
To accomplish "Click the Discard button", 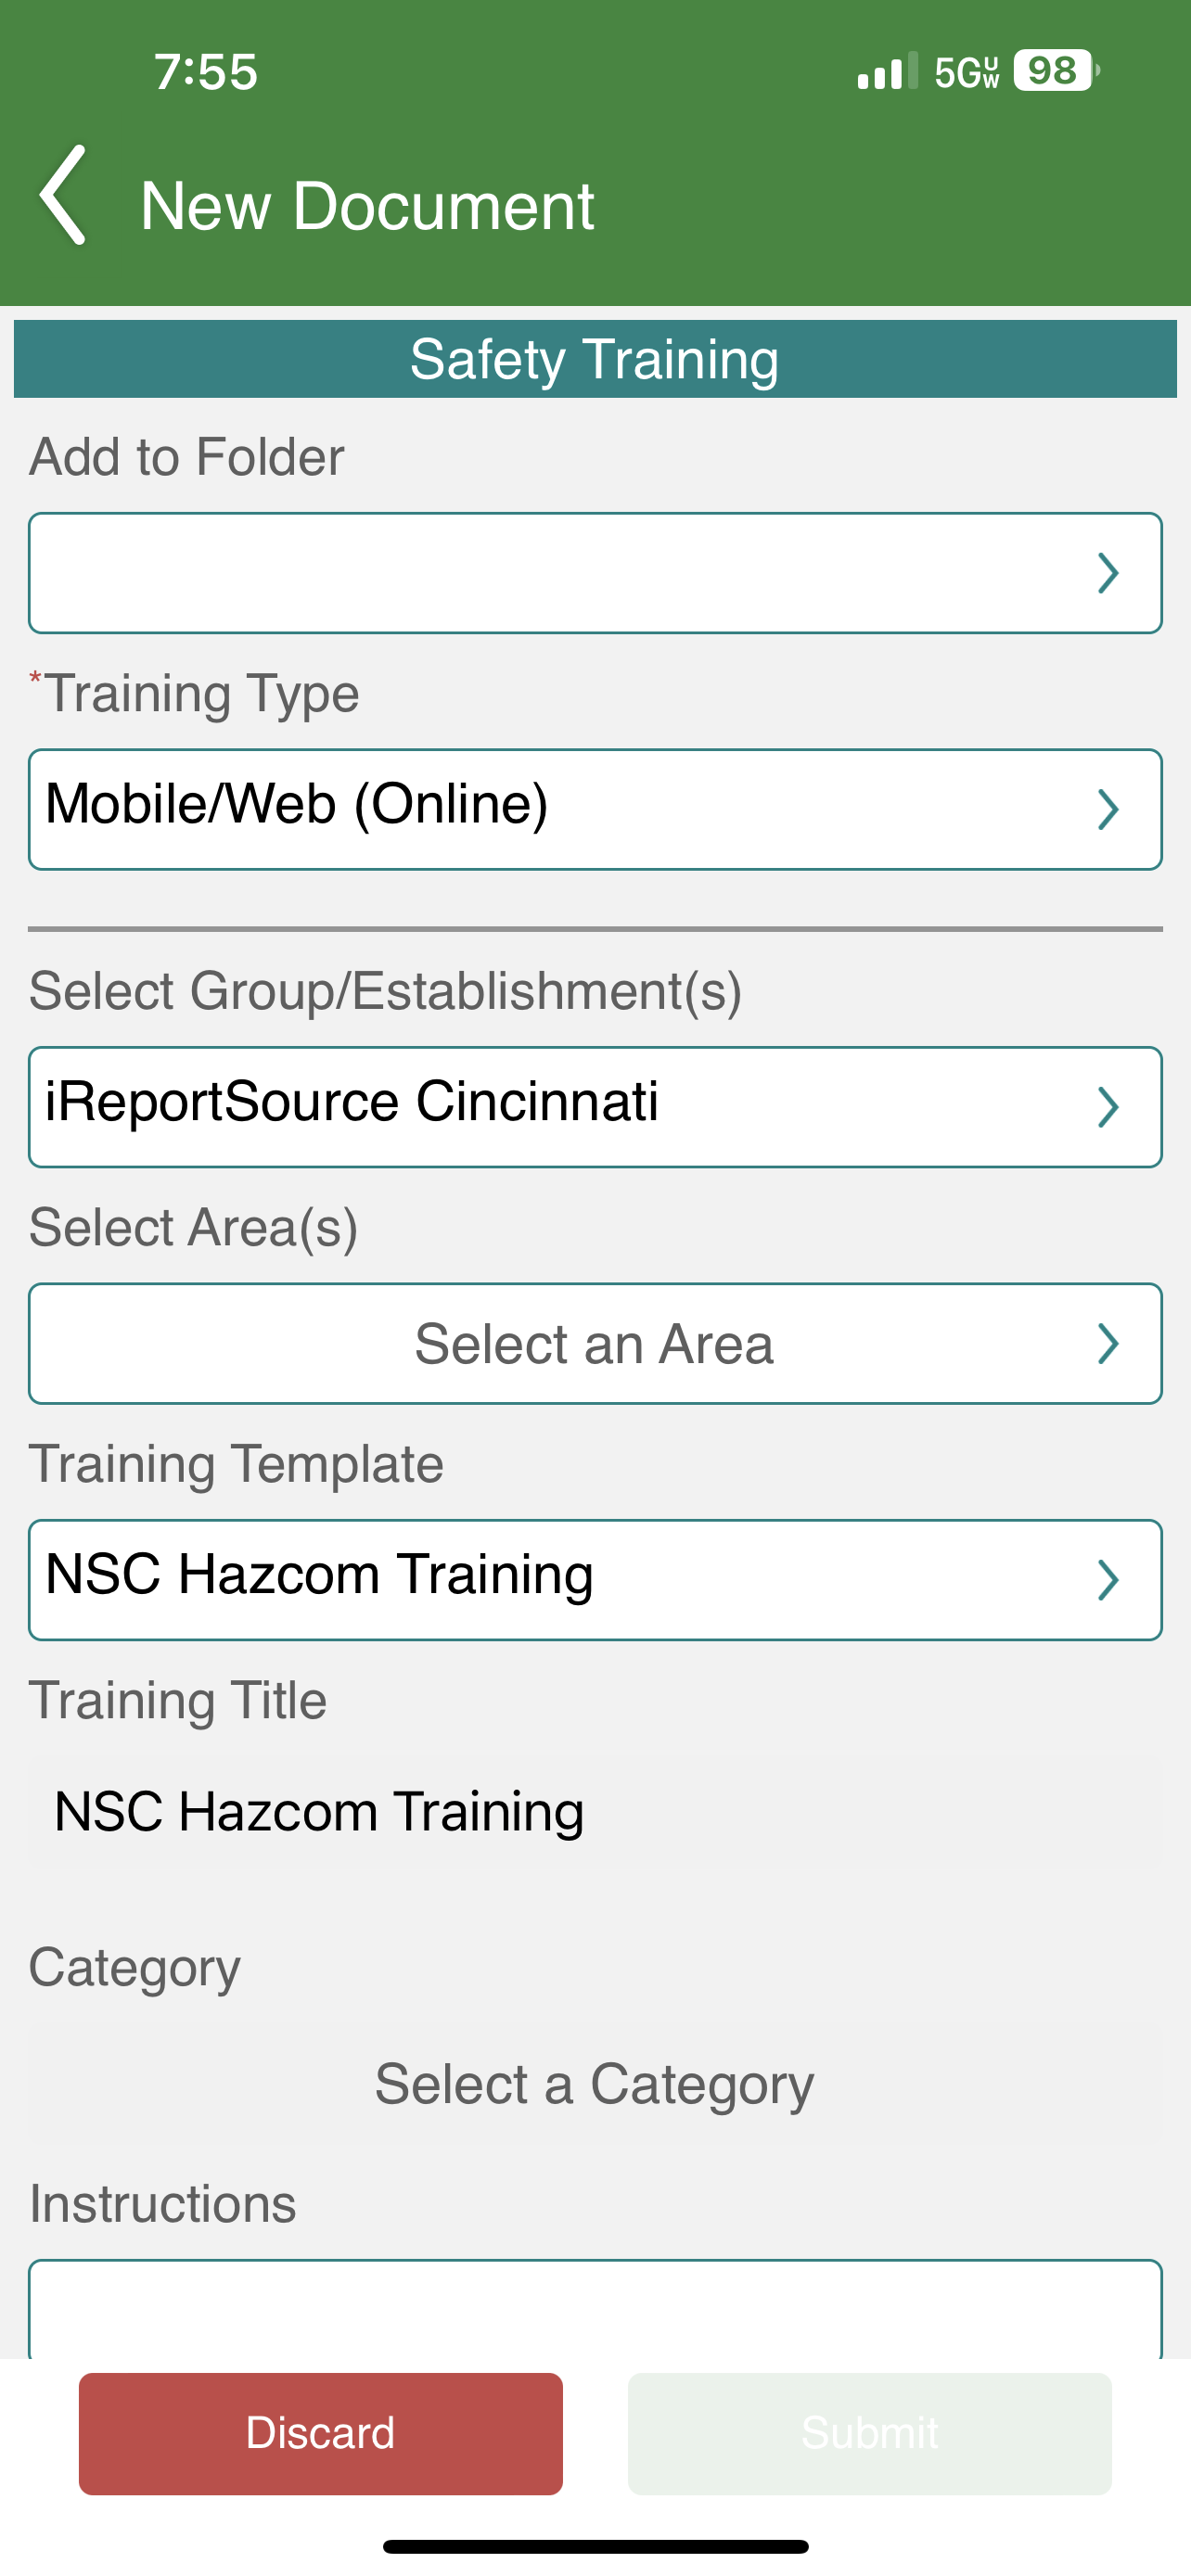I will (x=320, y=2433).
